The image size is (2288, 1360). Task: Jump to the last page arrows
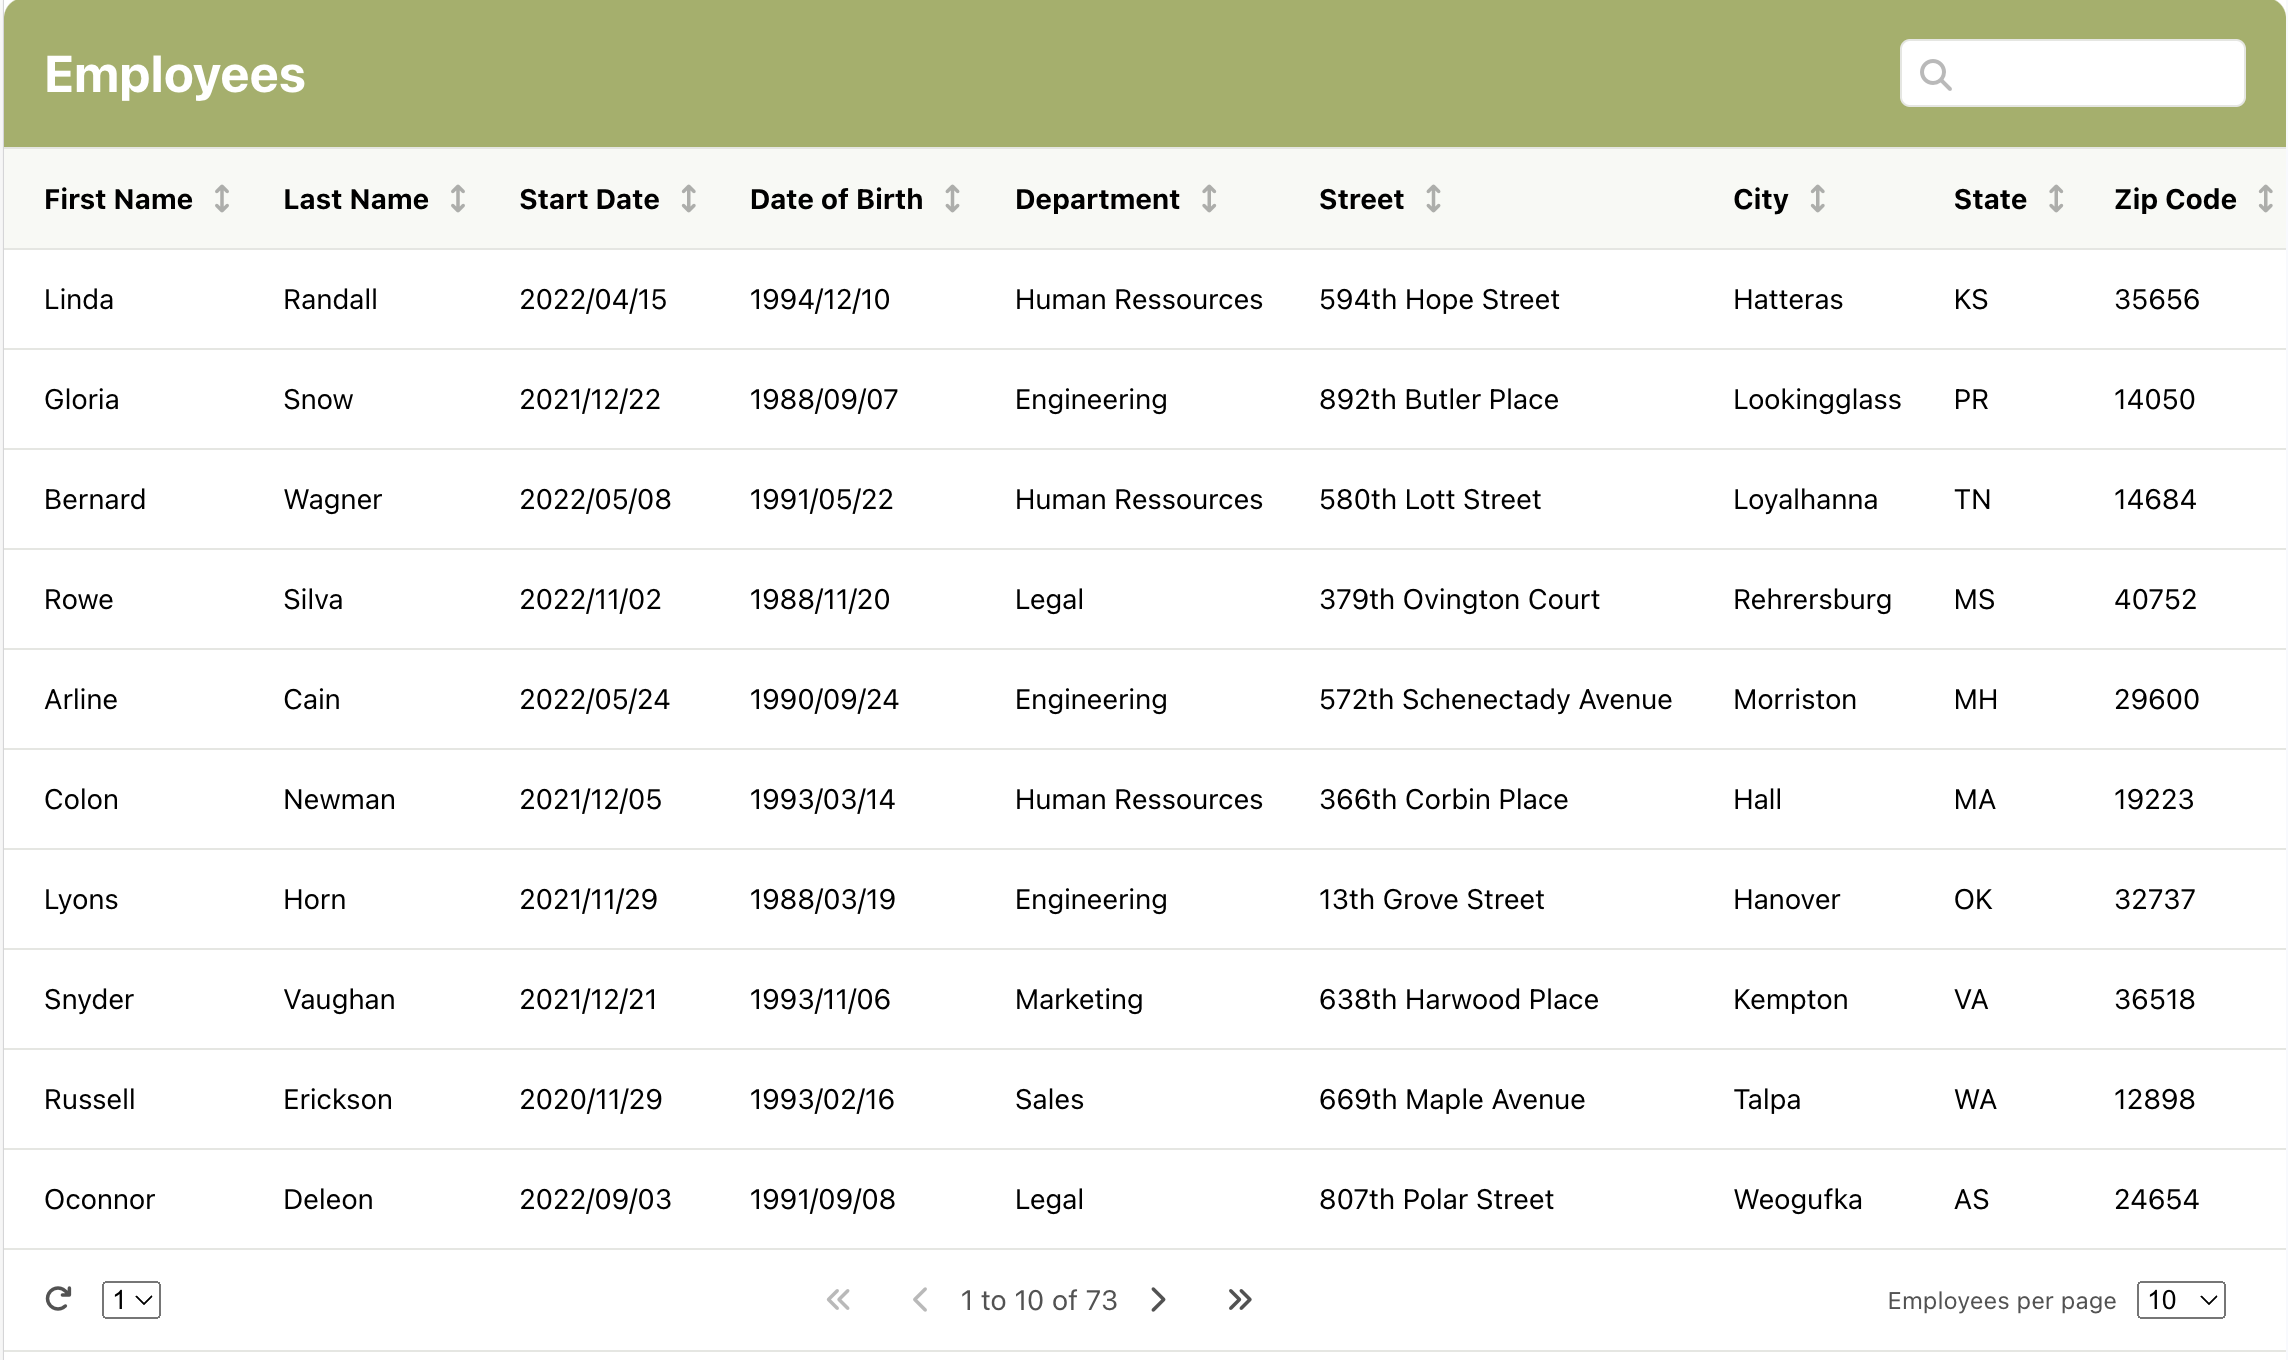[1239, 1299]
